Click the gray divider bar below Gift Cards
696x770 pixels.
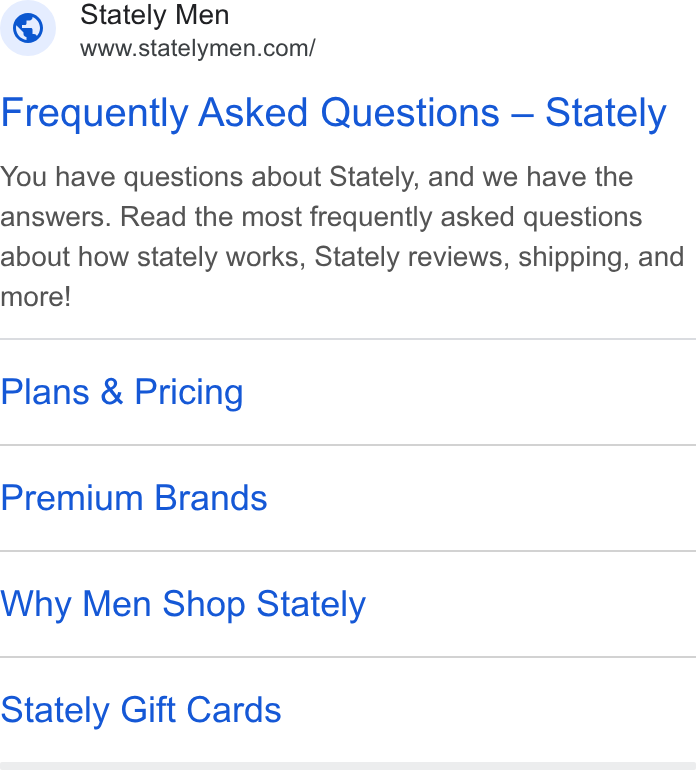pyautogui.click(x=348, y=766)
